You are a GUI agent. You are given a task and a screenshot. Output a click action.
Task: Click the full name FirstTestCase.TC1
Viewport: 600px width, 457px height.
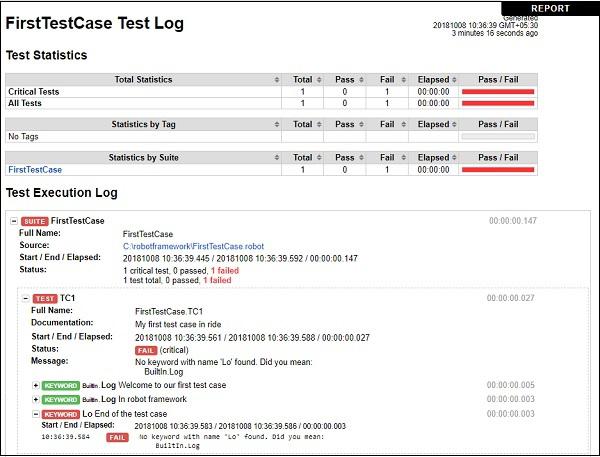(169, 312)
